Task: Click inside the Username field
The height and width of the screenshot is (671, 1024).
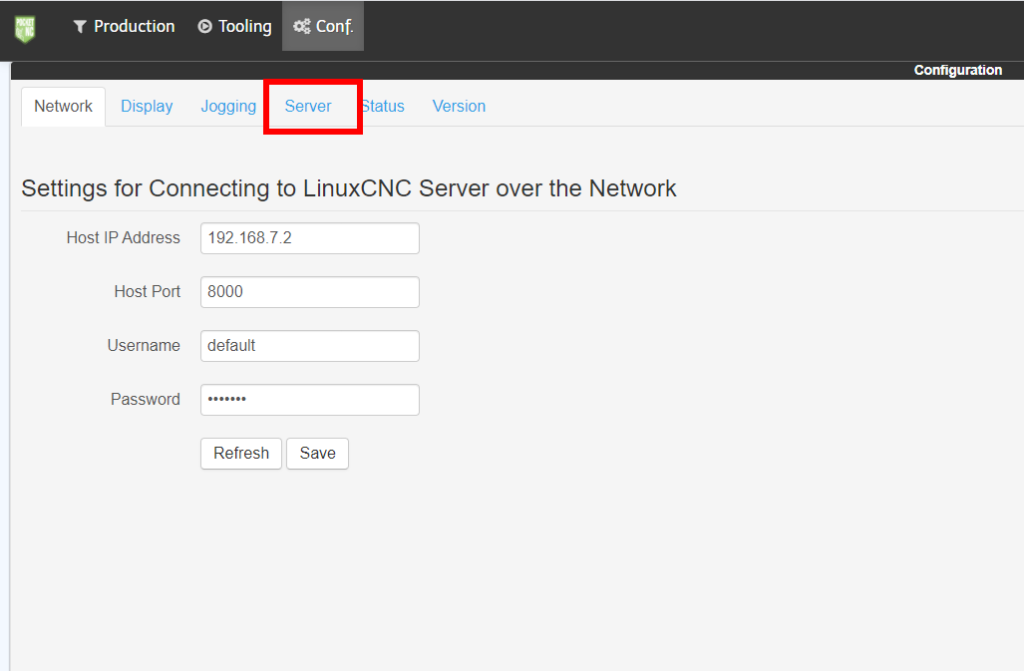Action: [x=309, y=345]
